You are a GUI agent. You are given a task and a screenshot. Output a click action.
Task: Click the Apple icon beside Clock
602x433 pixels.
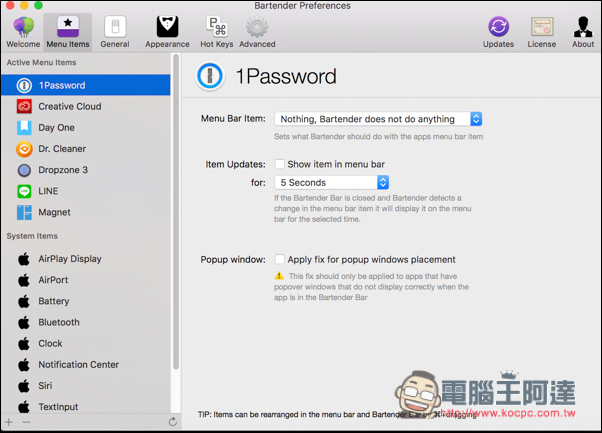[x=24, y=344]
